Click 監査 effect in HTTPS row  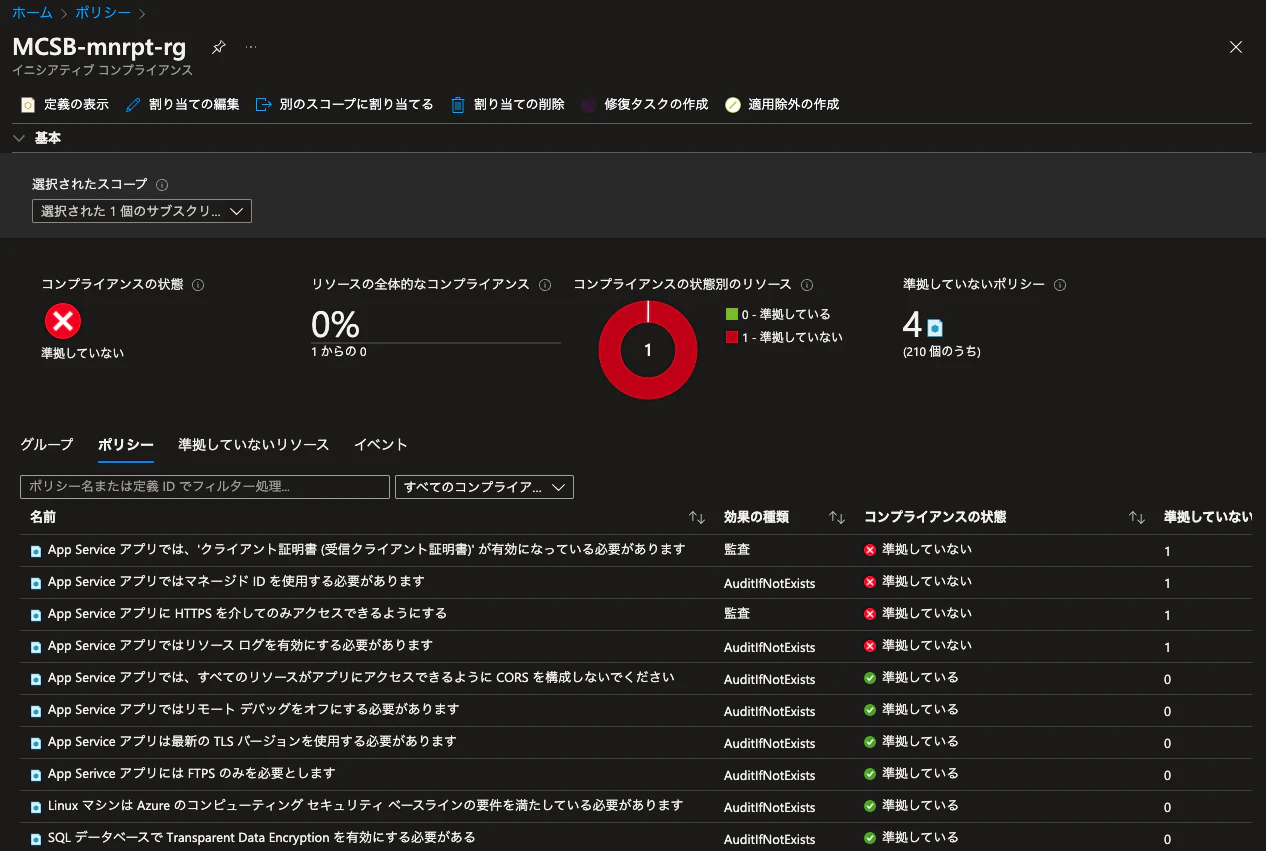pos(737,613)
